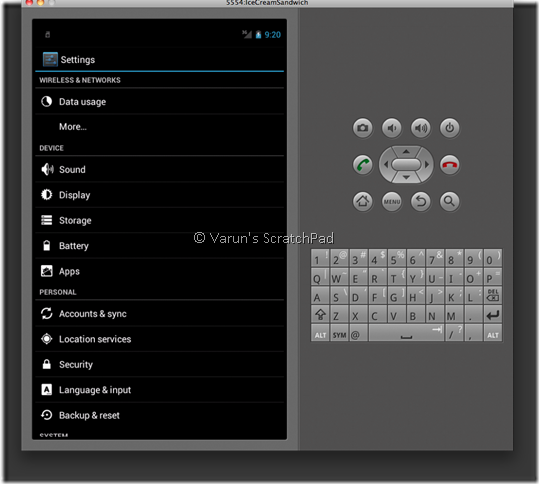The image size is (539, 484).
Task: Click the D-pad up arrow
Action: (406, 152)
